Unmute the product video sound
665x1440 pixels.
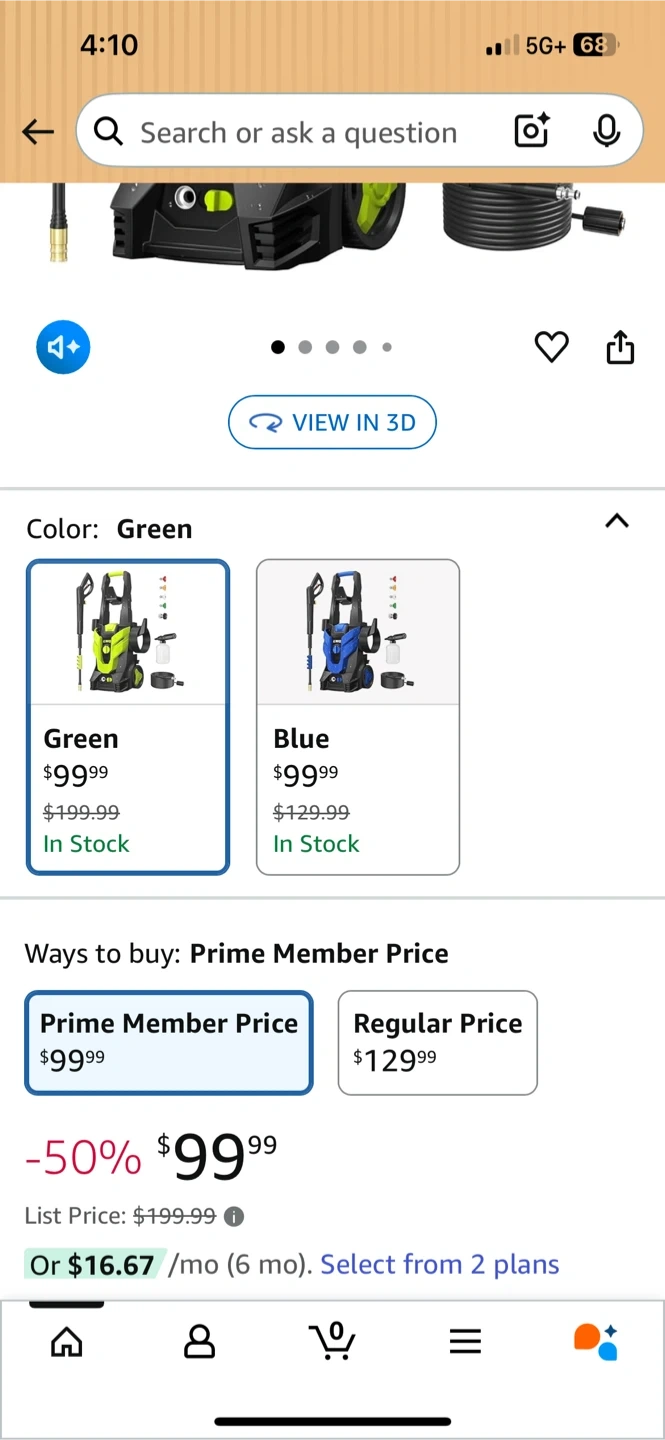click(x=63, y=347)
